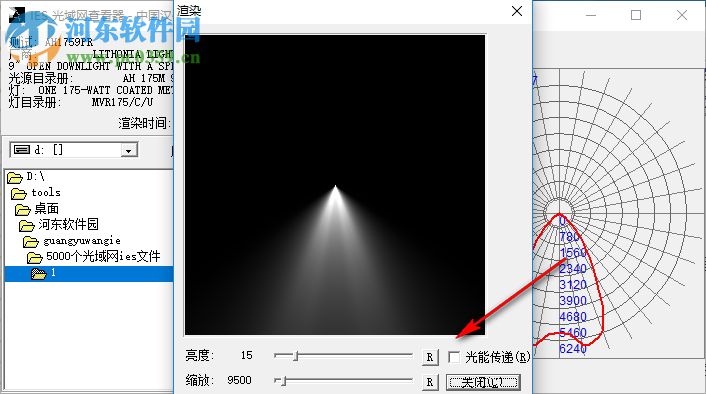Click the rendered light preview image
This screenshot has width=706, height=394.
pyautogui.click(x=335, y=185)
